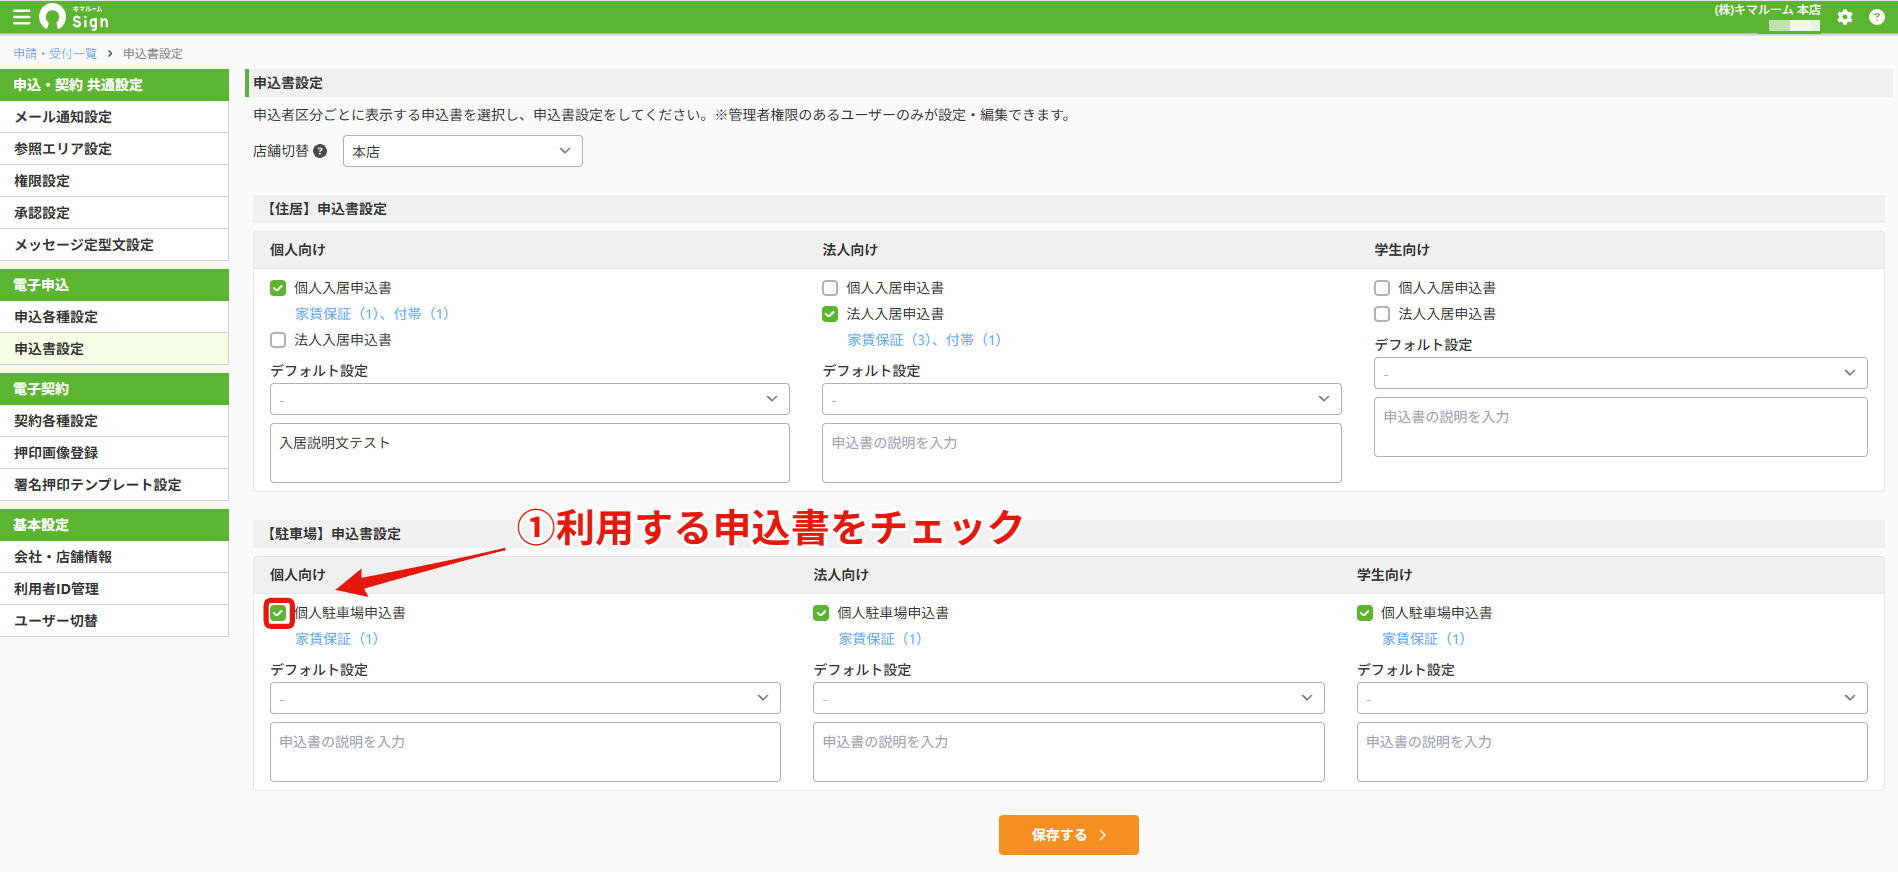Check 法人入居申込書 under 住居 個人向け
1898x872 pixels.
pyautogui.click(x=278, y=340)
